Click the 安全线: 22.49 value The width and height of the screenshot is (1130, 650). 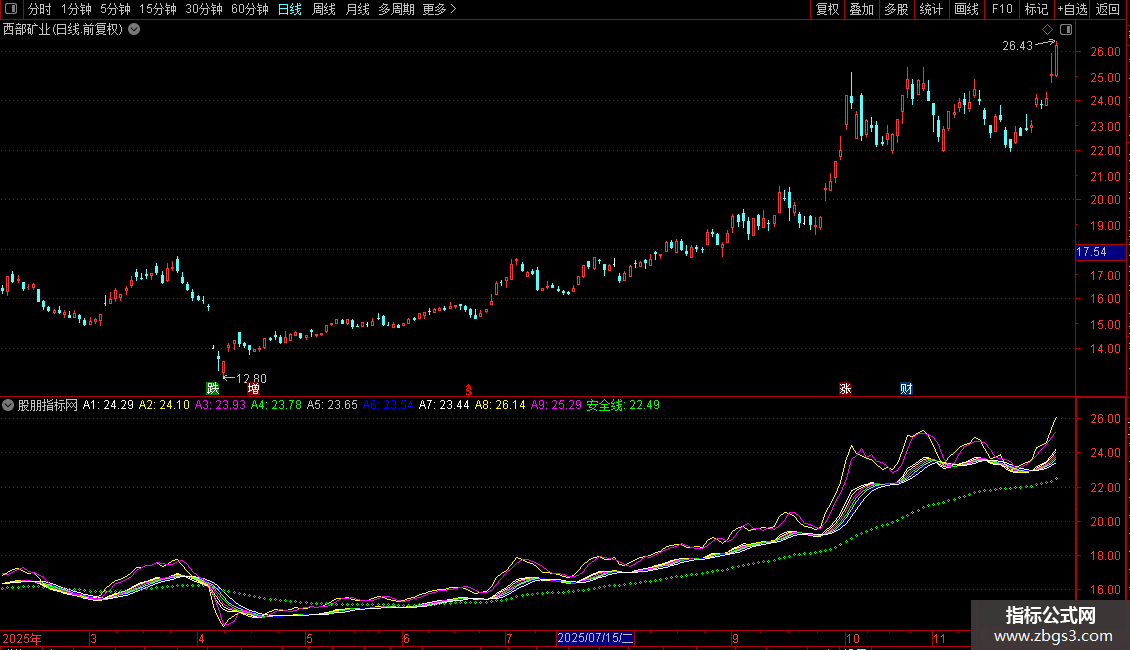click(623, 405)
